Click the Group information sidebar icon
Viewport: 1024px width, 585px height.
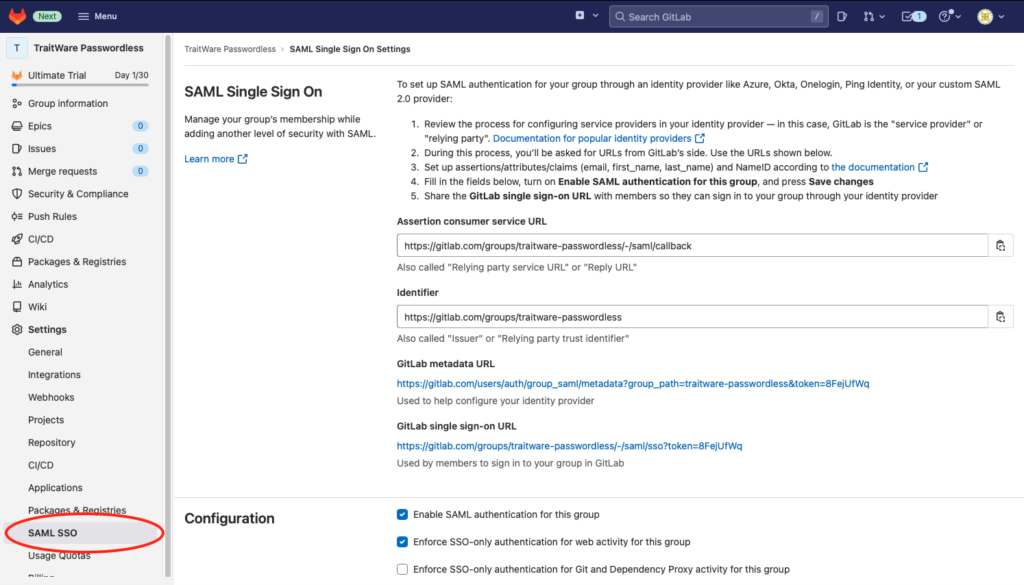pos(17,103)
